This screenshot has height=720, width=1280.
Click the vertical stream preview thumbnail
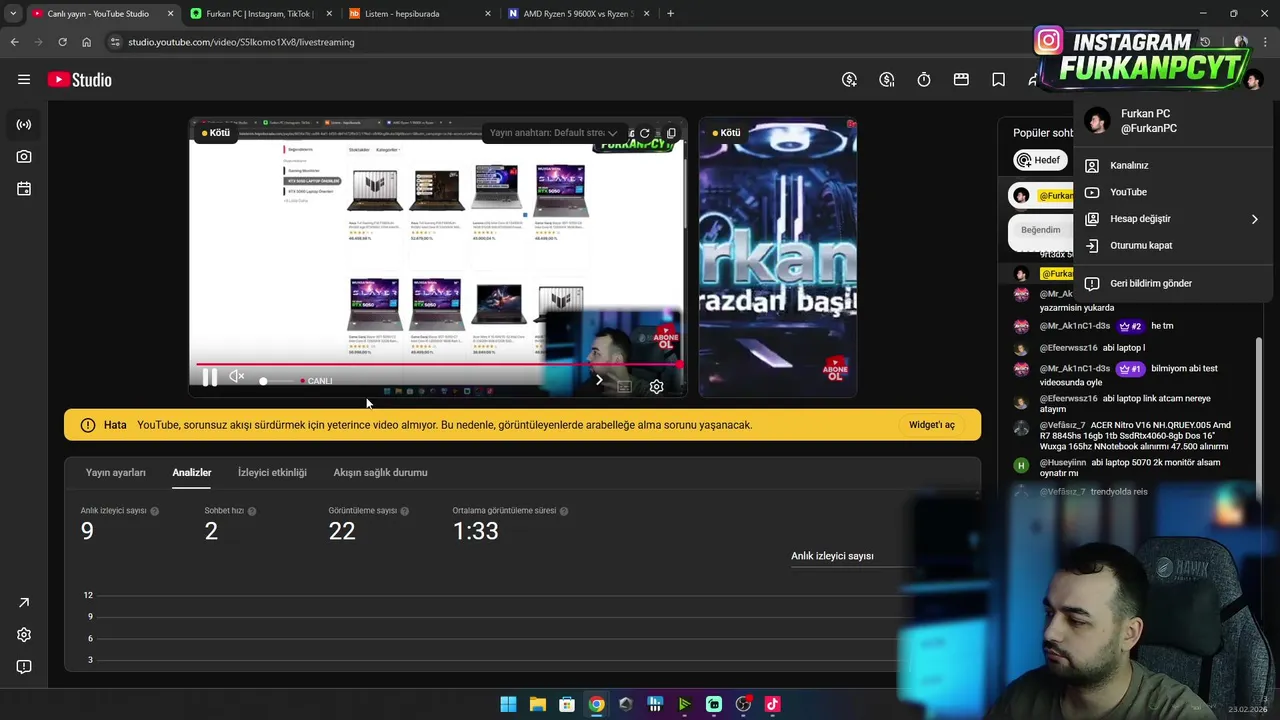[x=778, y=258]
